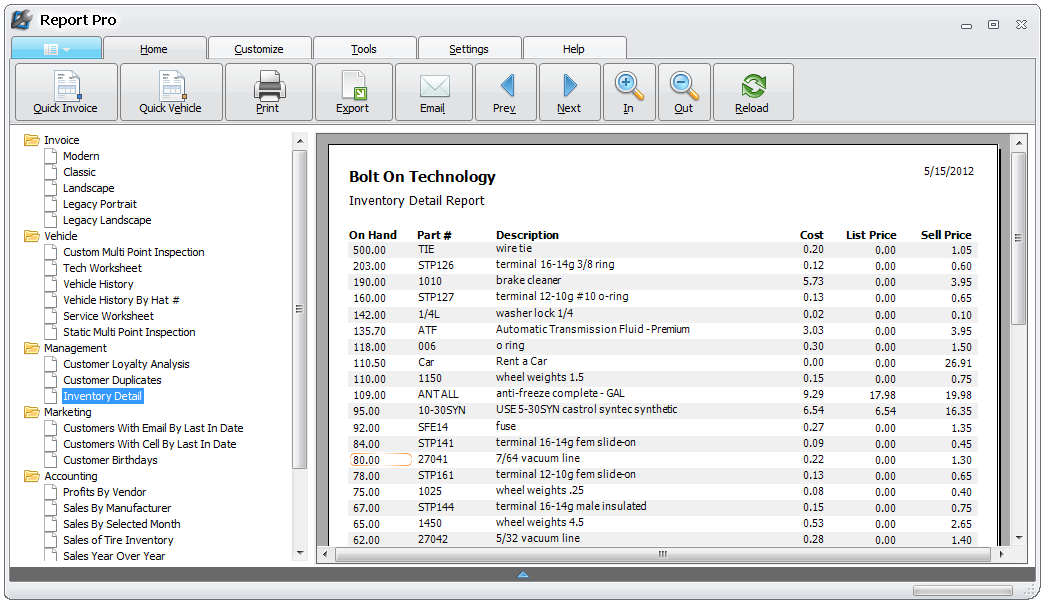Viewport: 1046px width, 603px height.
Task: Click the bottom status progress bar
Action: click(963, 590)
